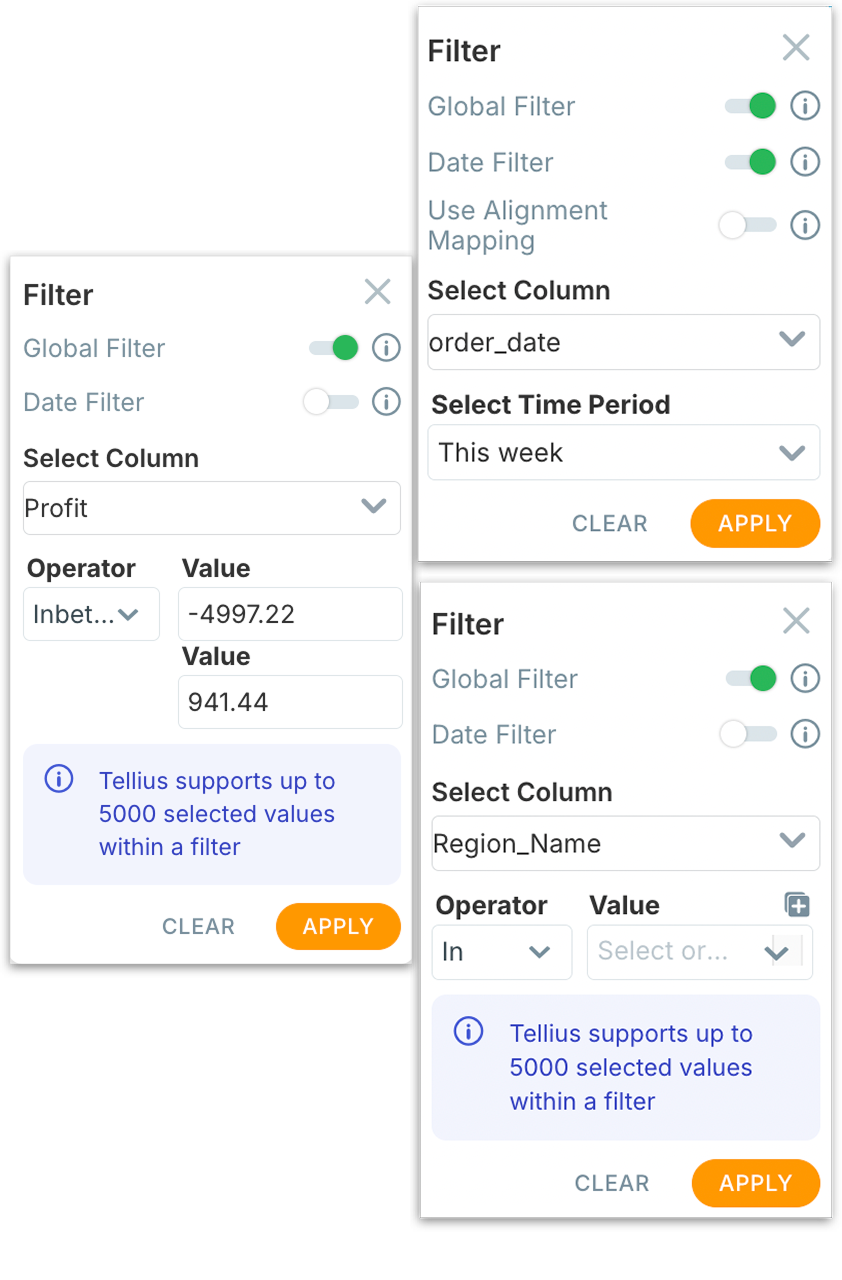The width and height of the screenshot is (842, 1280).
Task: Open the In operator dropdown
Action: pyautogui.click(x=501, y=951)
